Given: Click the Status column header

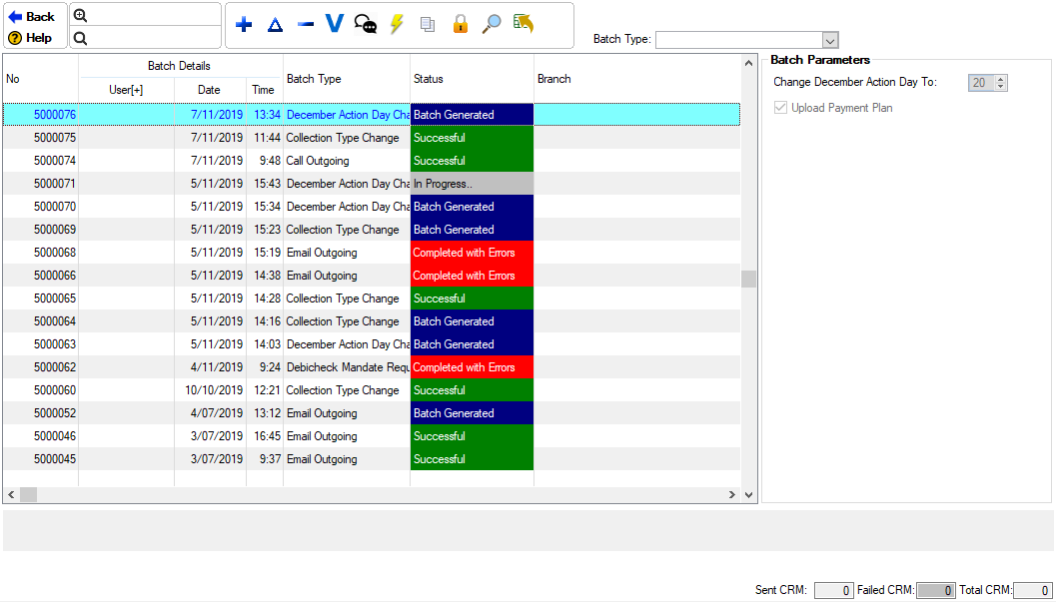Looking at the screenshot, I should (471, 79).
